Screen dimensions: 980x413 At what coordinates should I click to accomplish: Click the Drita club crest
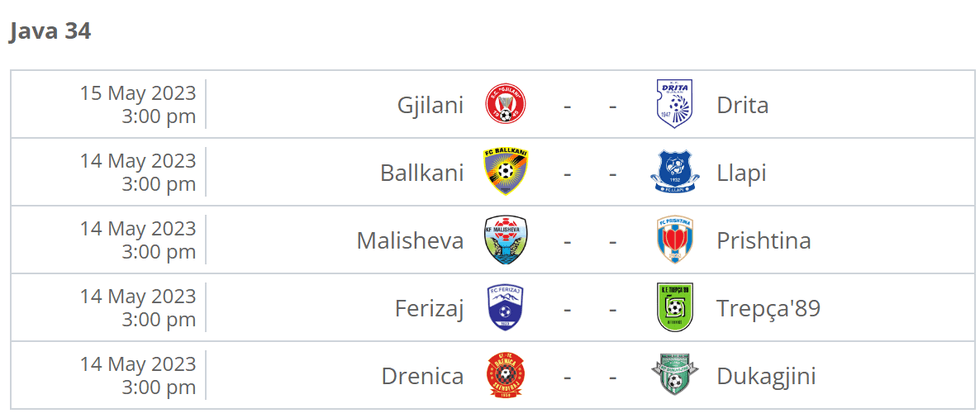coord(672,104)
